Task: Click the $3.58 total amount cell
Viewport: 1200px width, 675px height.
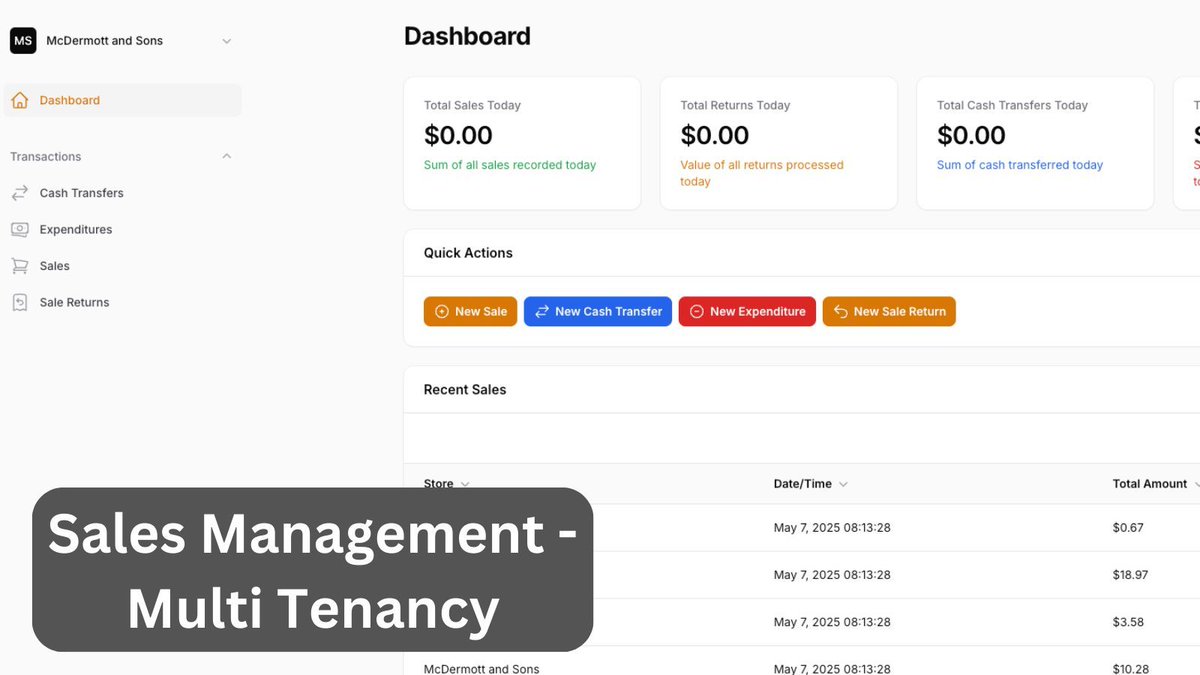Action: [x=1128, y=622]
